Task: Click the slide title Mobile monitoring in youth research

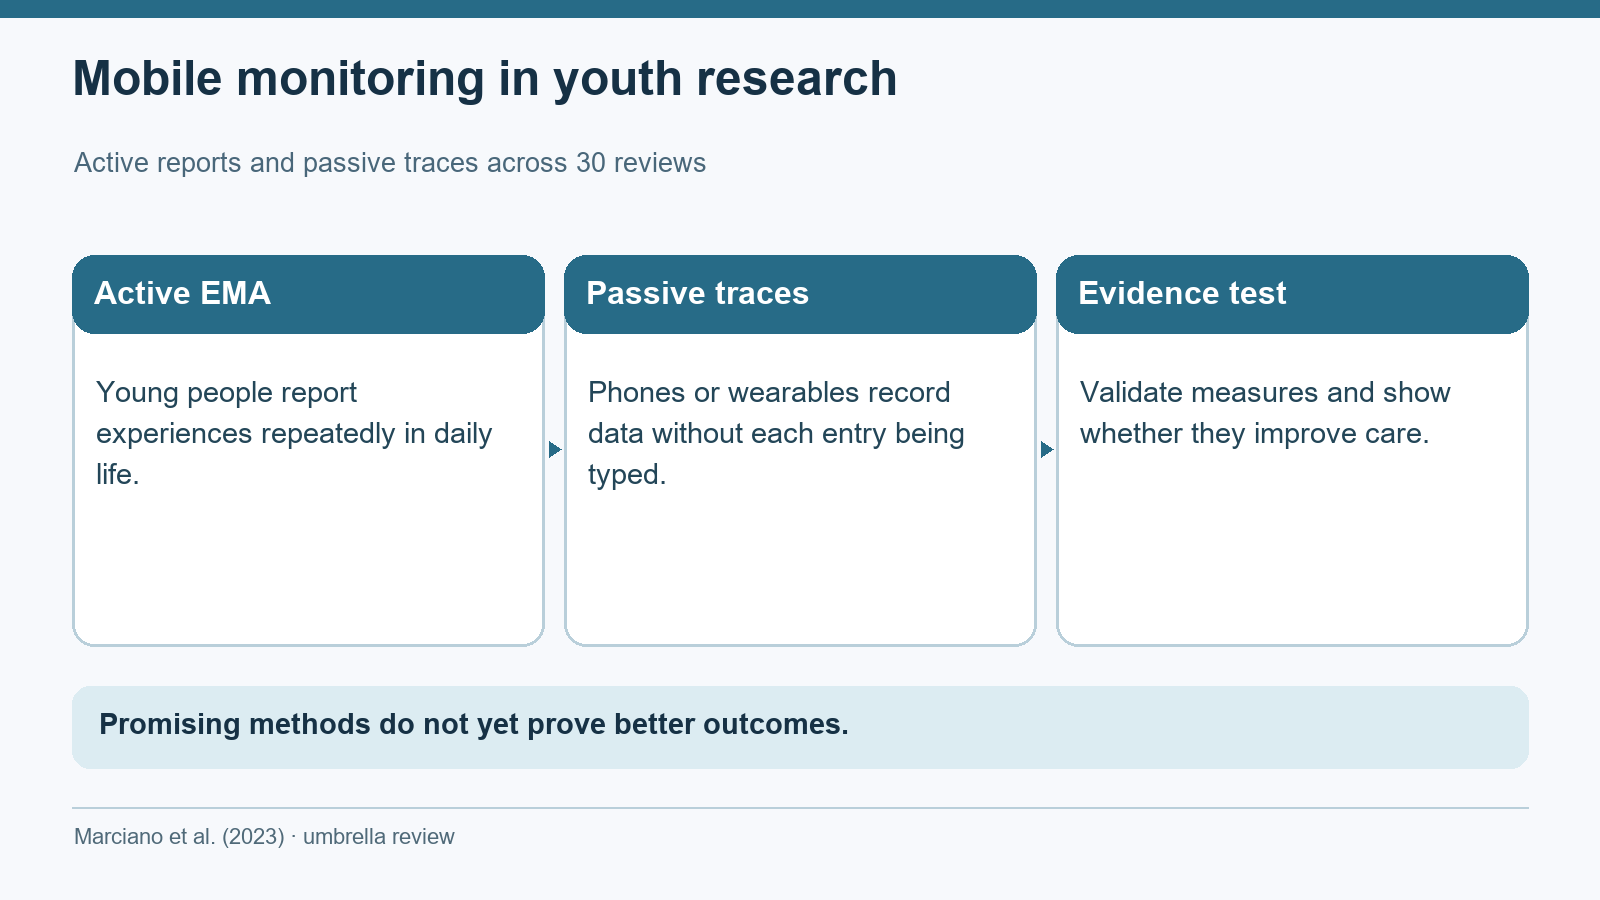Action: [x=485, y=79]
